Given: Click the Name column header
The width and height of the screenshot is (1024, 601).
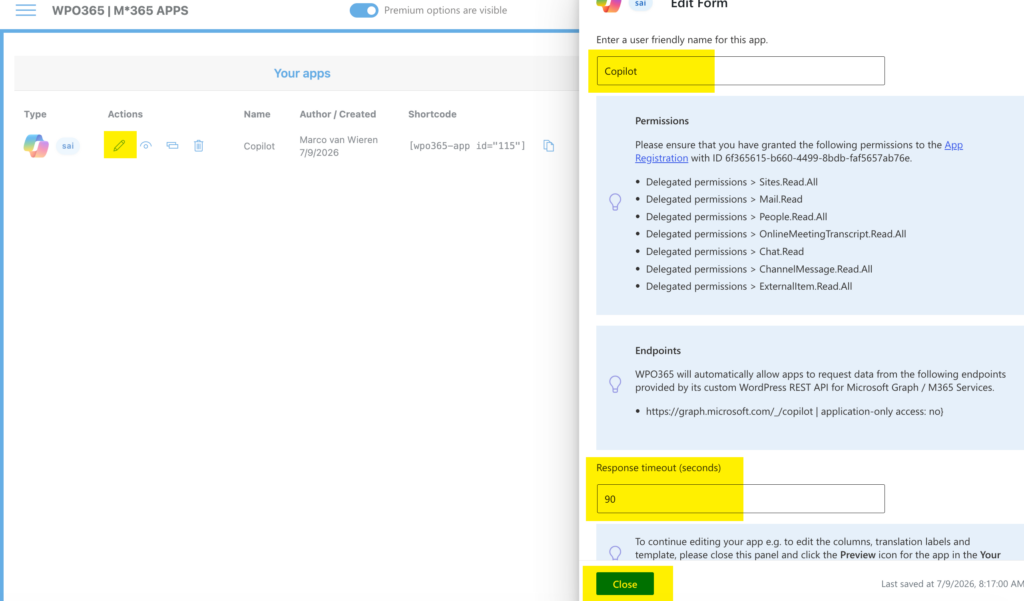Looking at the screenshot, I should pyautogui.click(x=257, y=114).
